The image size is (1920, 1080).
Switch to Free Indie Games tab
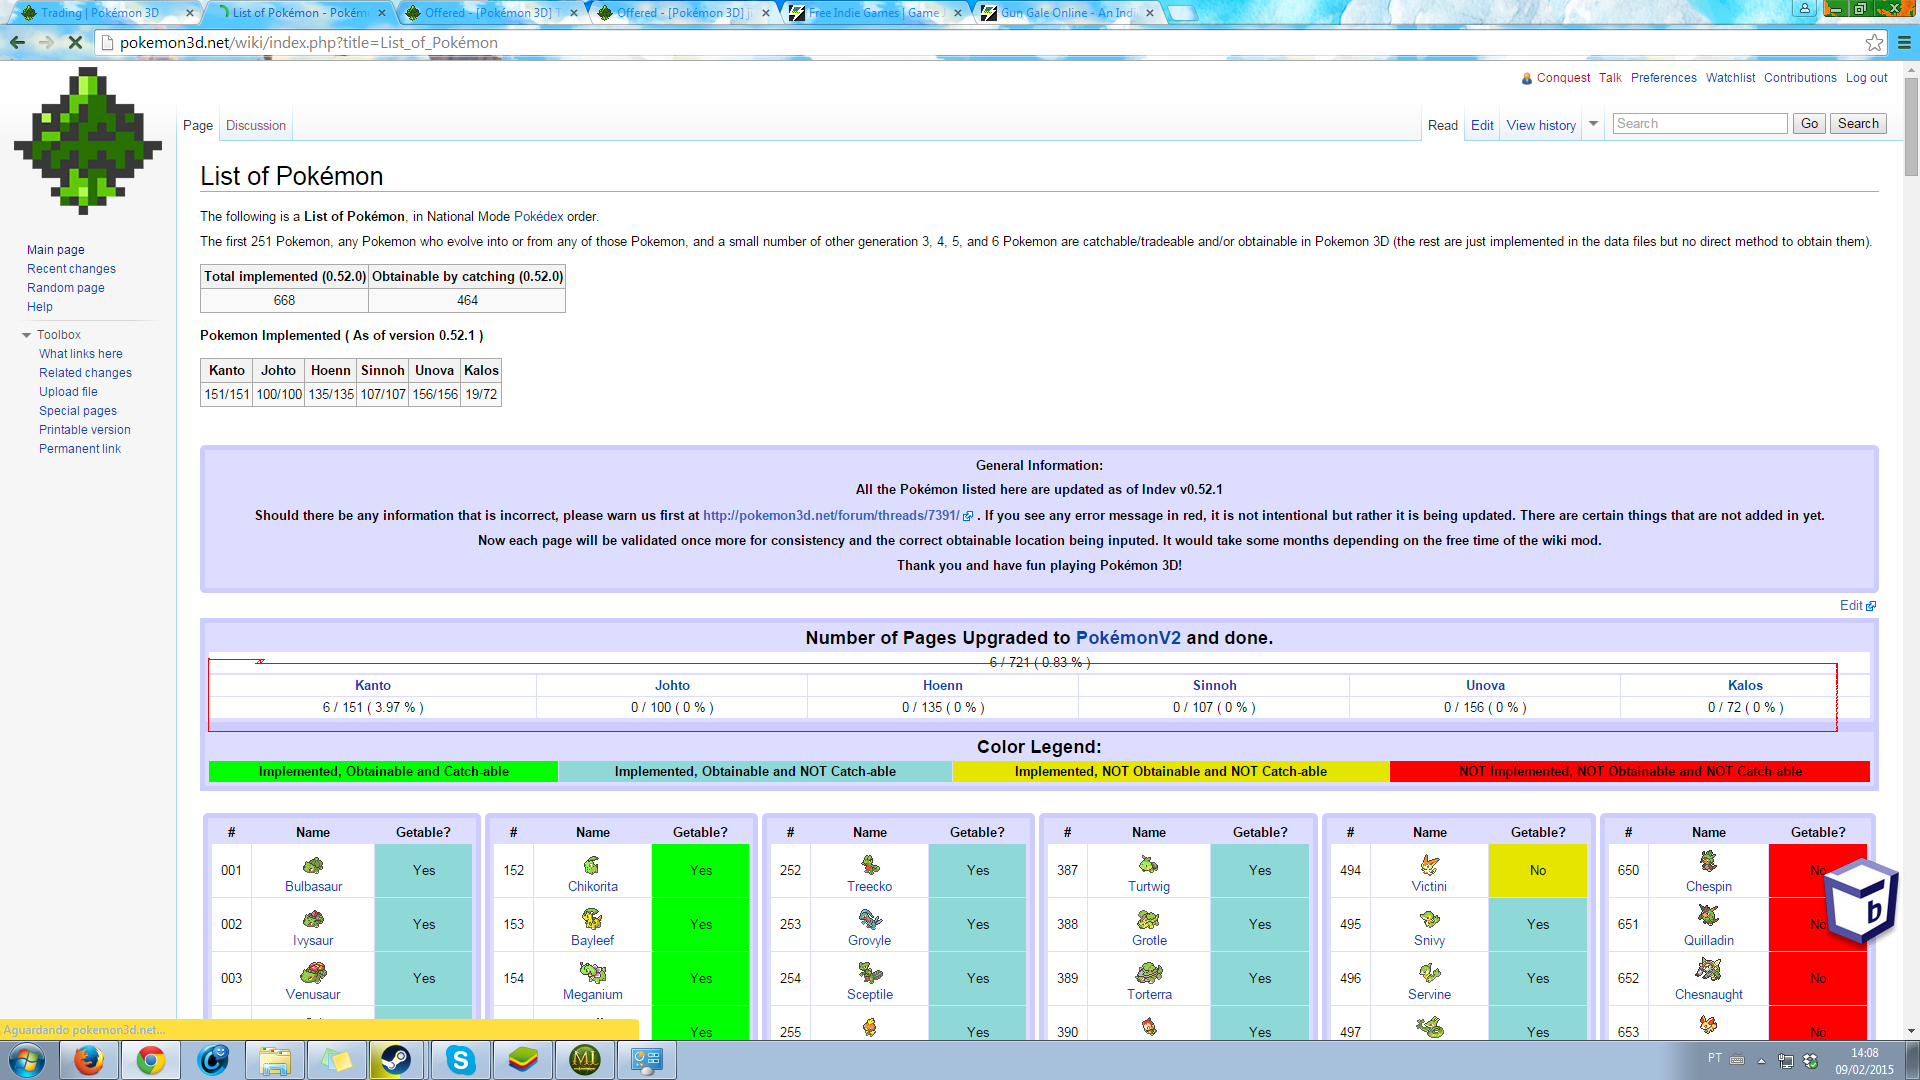875,13
